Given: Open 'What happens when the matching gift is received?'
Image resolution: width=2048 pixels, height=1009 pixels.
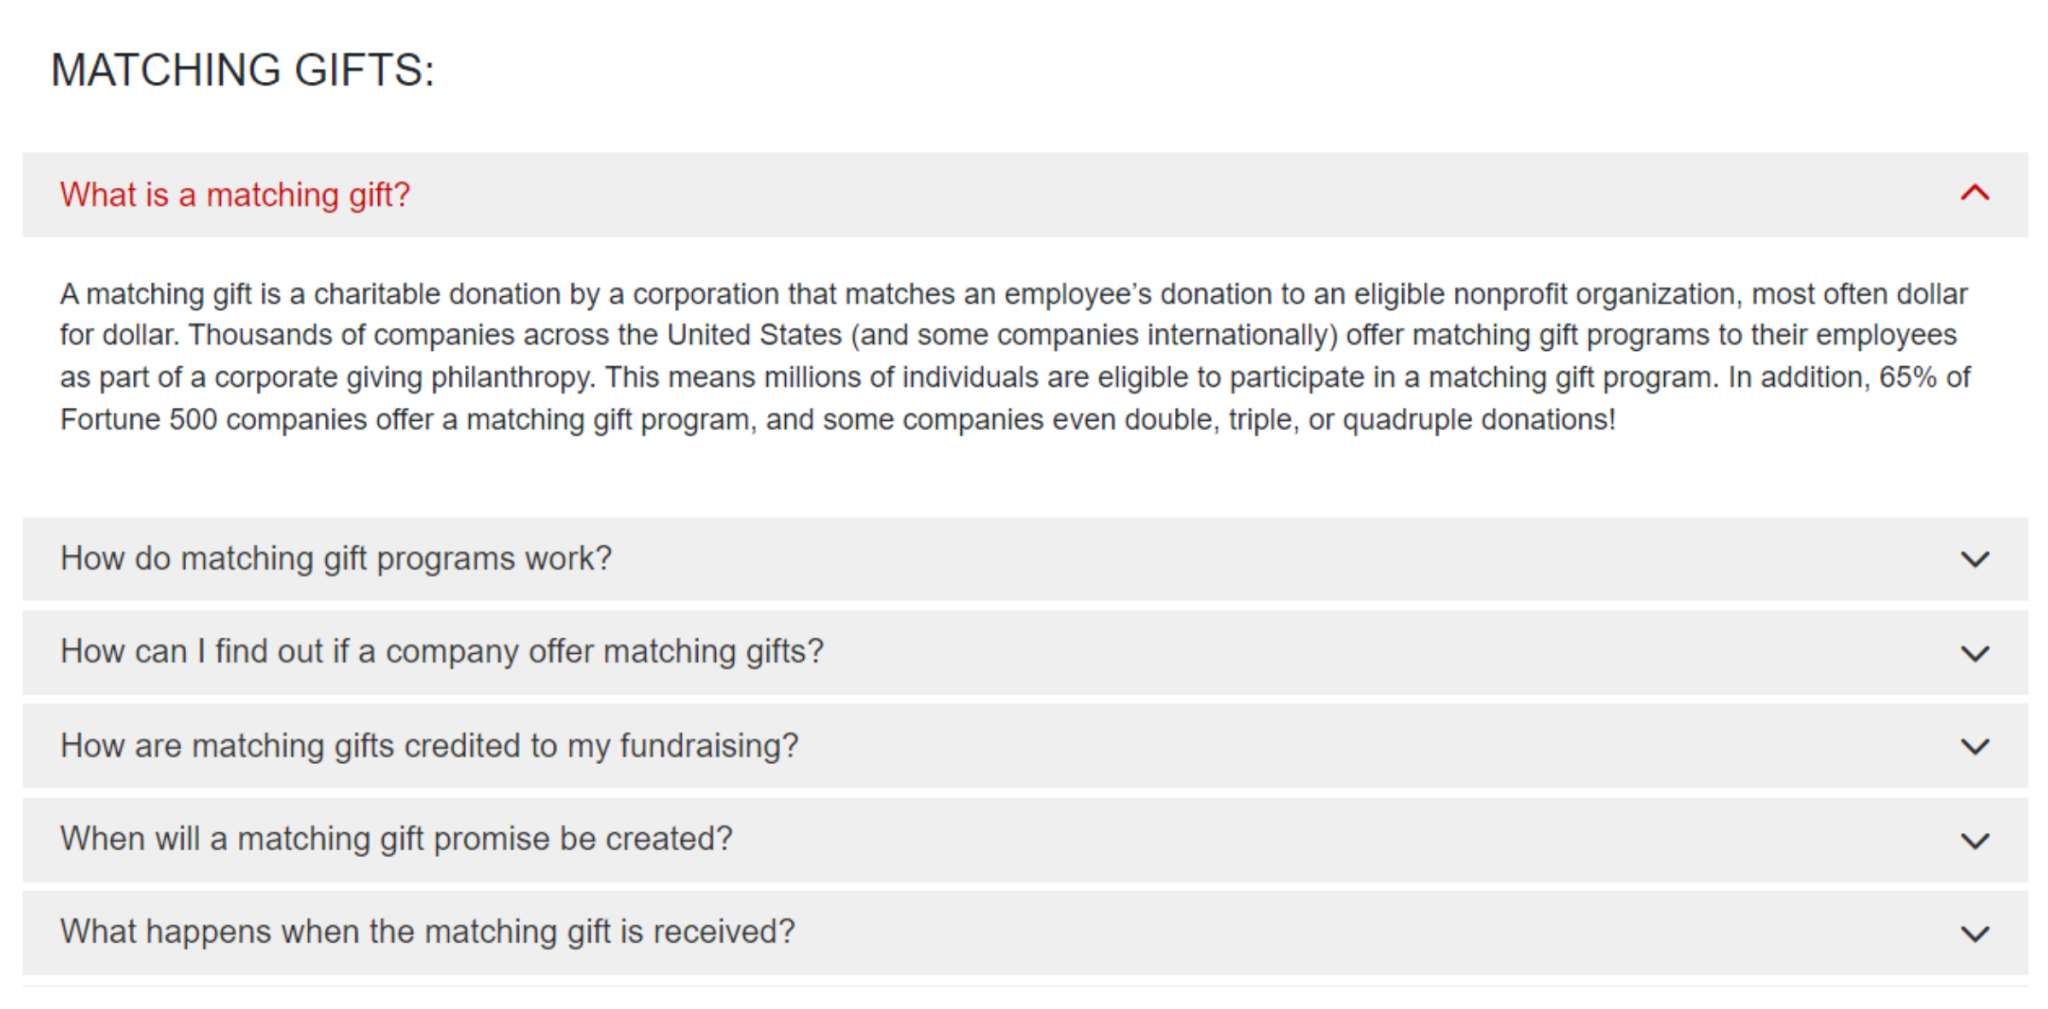Looking at the screenshot, I should (427, 931).
